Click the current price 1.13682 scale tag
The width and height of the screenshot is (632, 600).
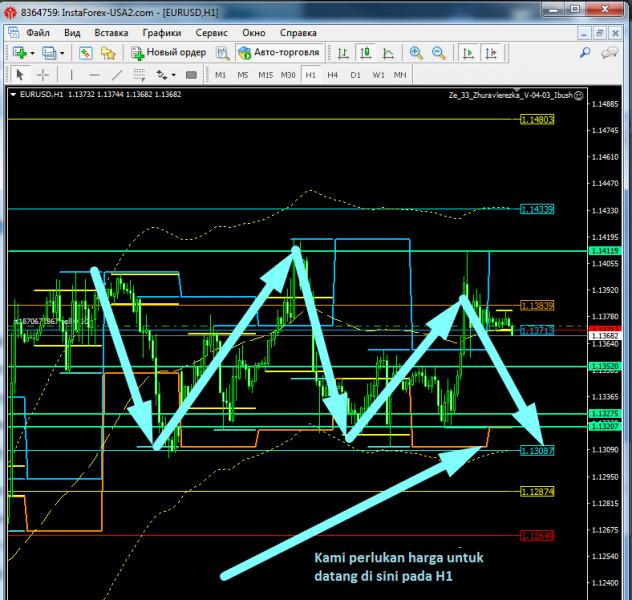click(x=606, y=336)
